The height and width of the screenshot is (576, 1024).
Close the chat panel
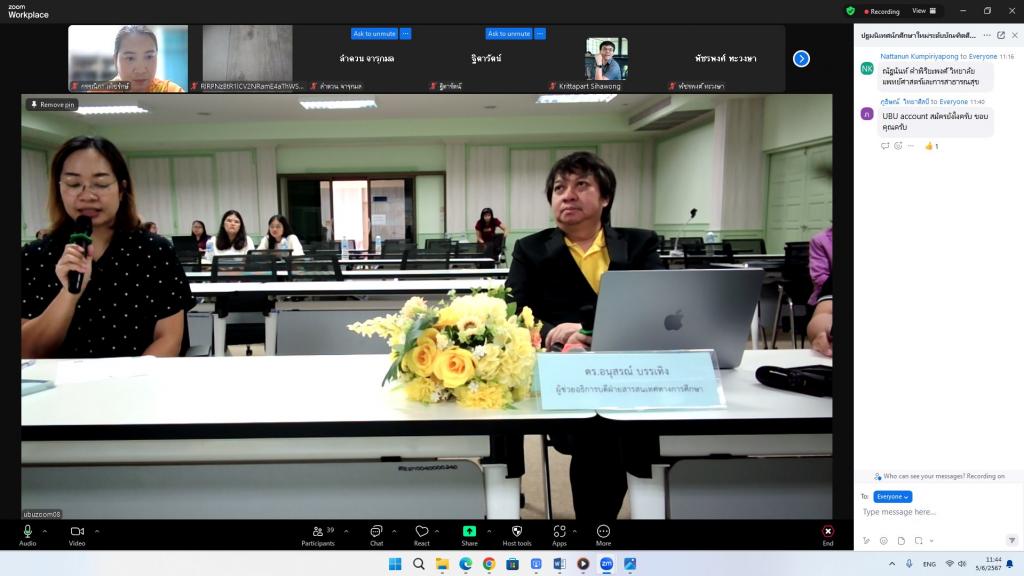pos(1015,35)
